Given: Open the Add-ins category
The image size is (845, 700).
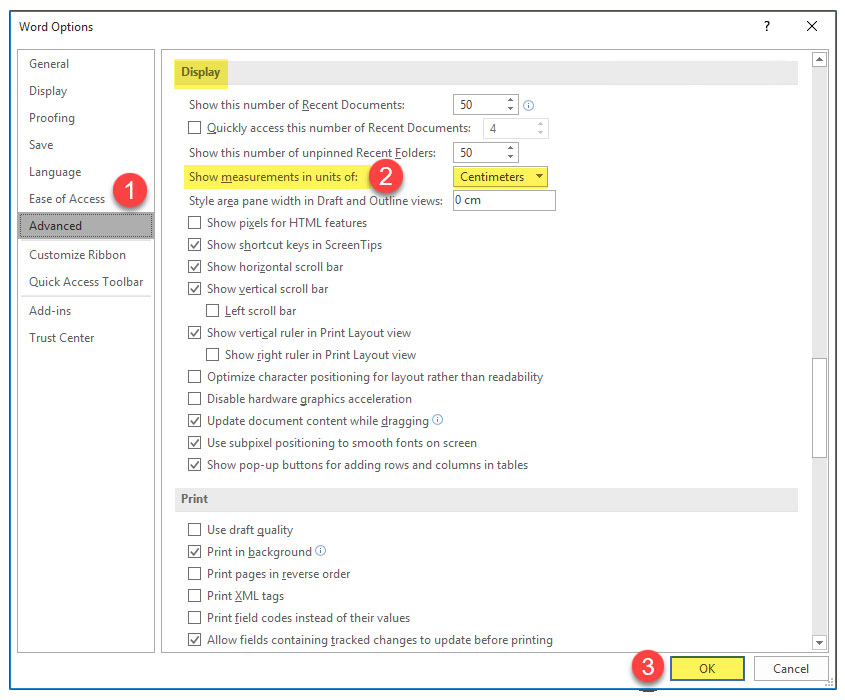Looking at the screenshot, I should 86,311.
